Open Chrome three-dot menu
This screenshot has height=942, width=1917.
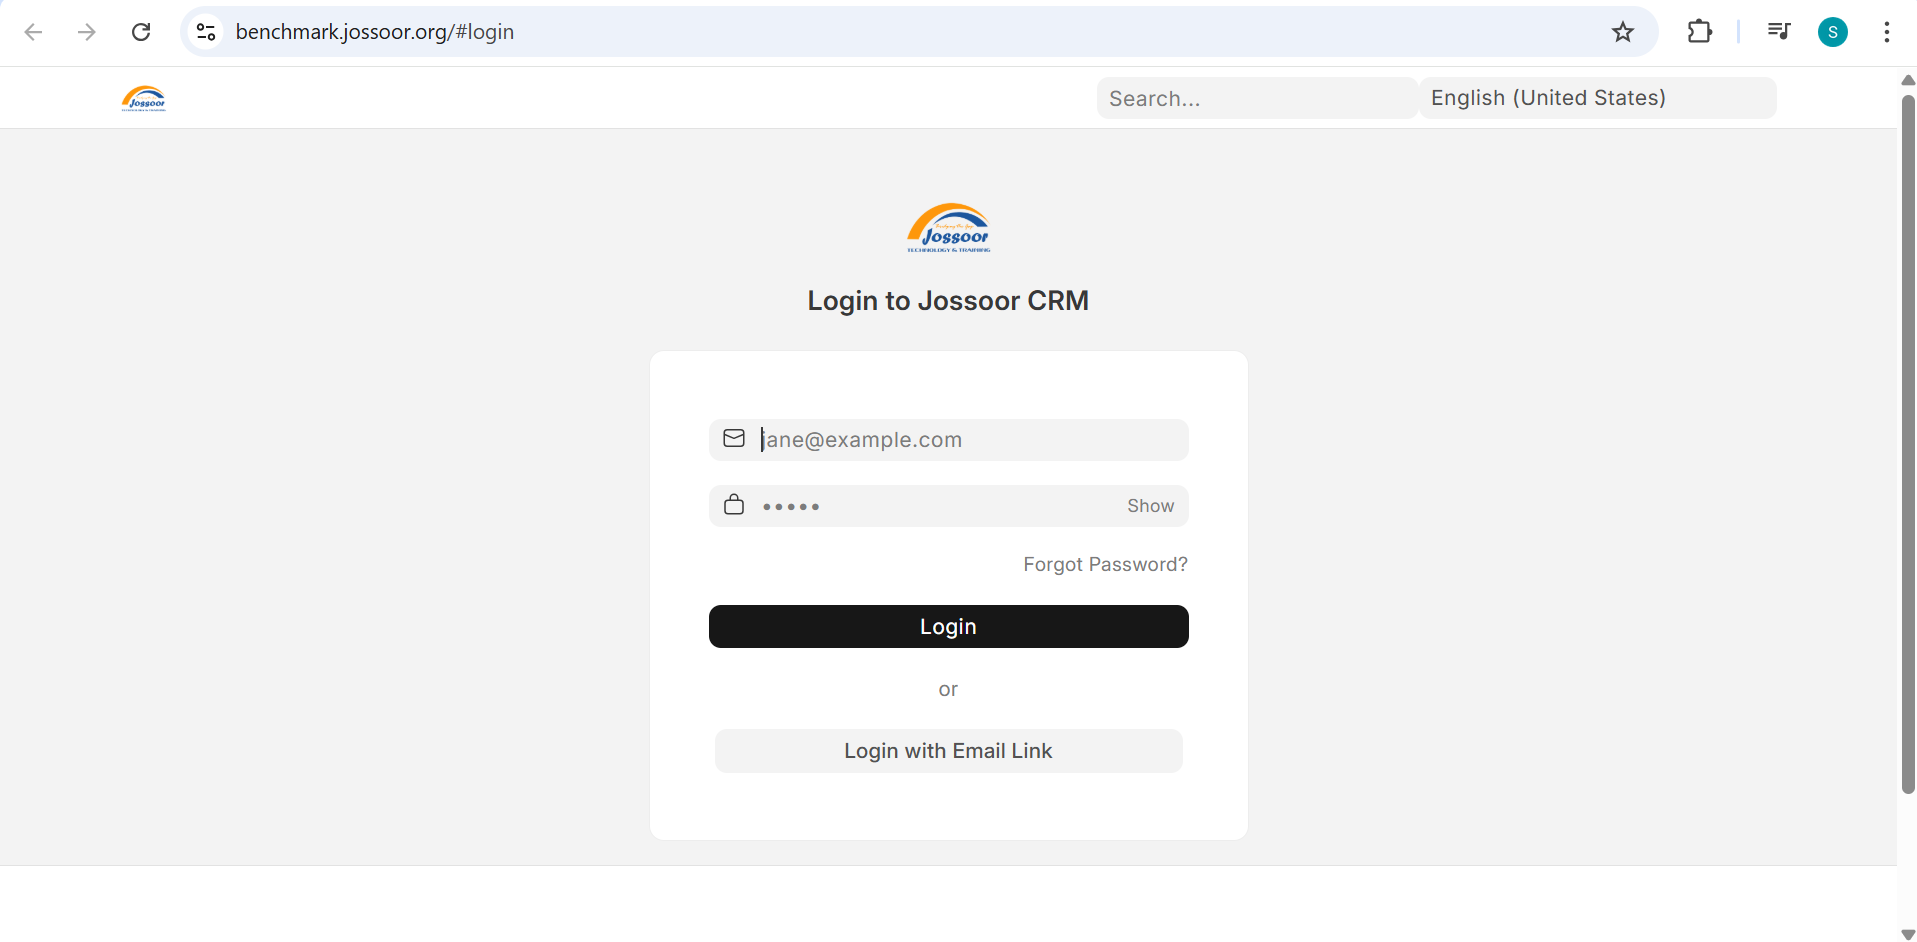click(1886, 32)
